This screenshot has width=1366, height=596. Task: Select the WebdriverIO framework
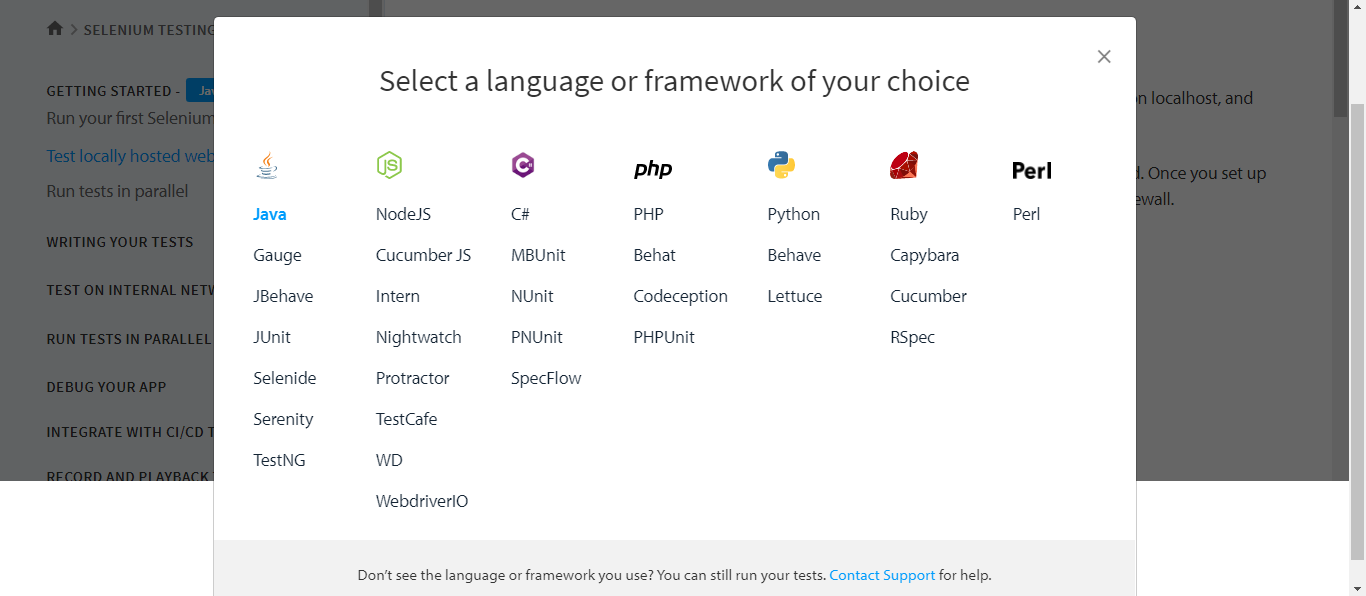tap(422, 501)
